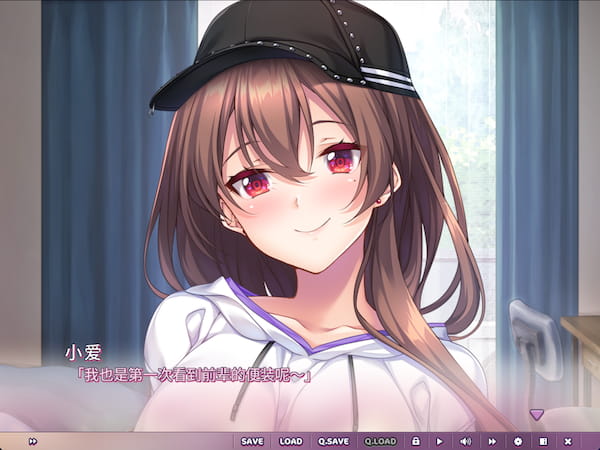Click the fast-forward icon at the bar's left end

click(x=33, y=441)
